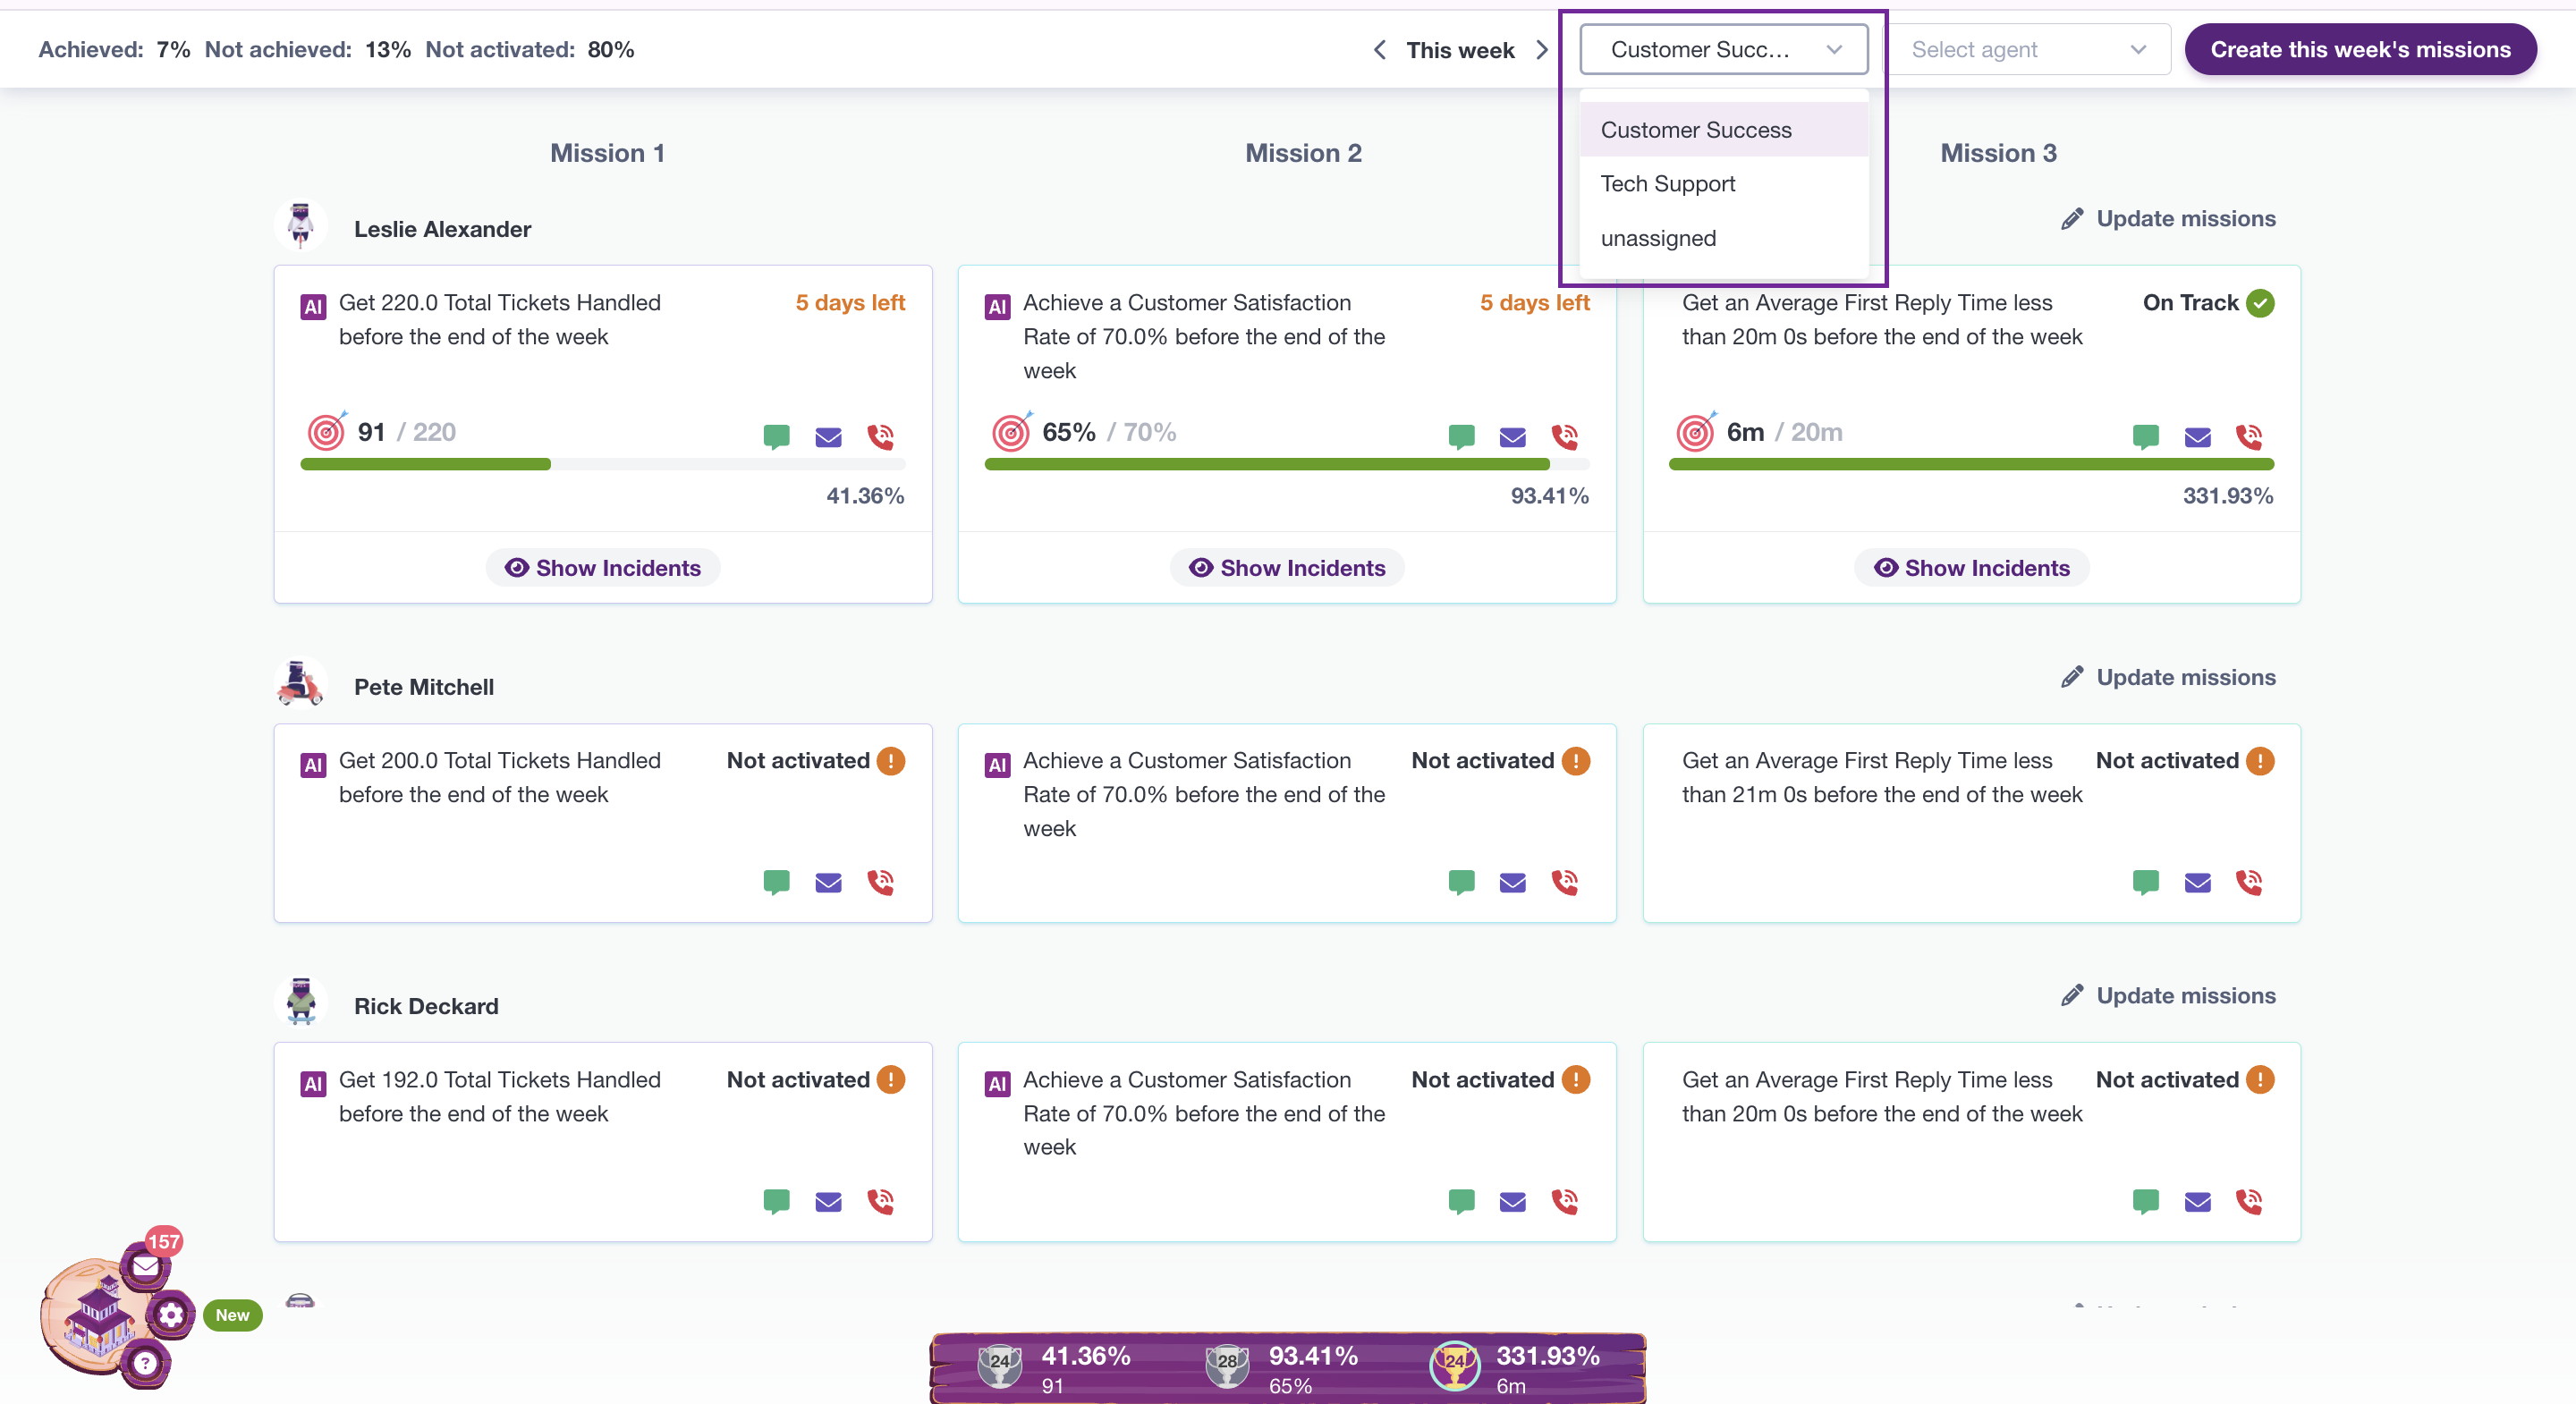Click the phone icon on Leslie's reply time mission
Viewport: 2576px width, 1404px height.
[2249, 437]
